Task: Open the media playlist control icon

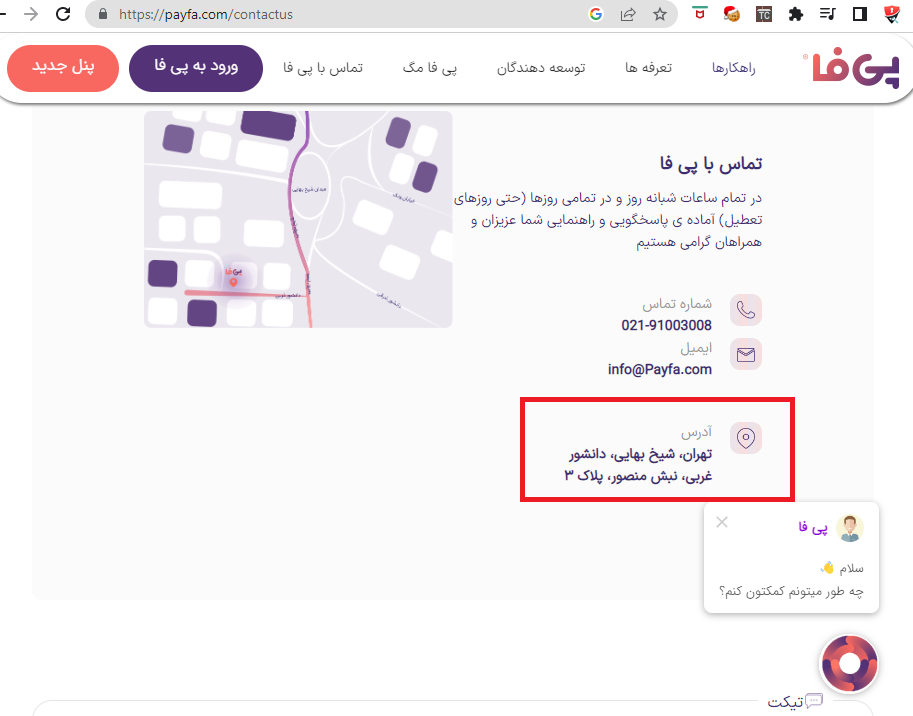Action: pos(827,13)
